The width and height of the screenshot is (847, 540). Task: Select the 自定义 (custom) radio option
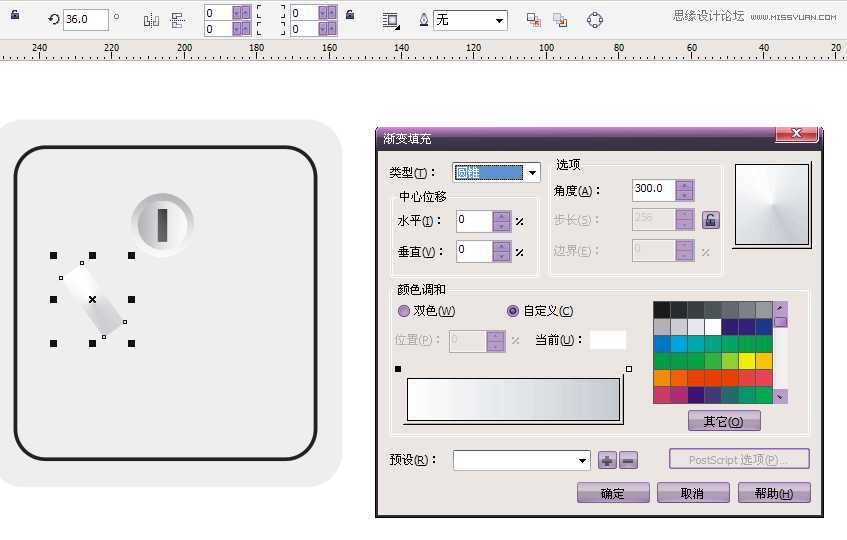coord(513,311)
